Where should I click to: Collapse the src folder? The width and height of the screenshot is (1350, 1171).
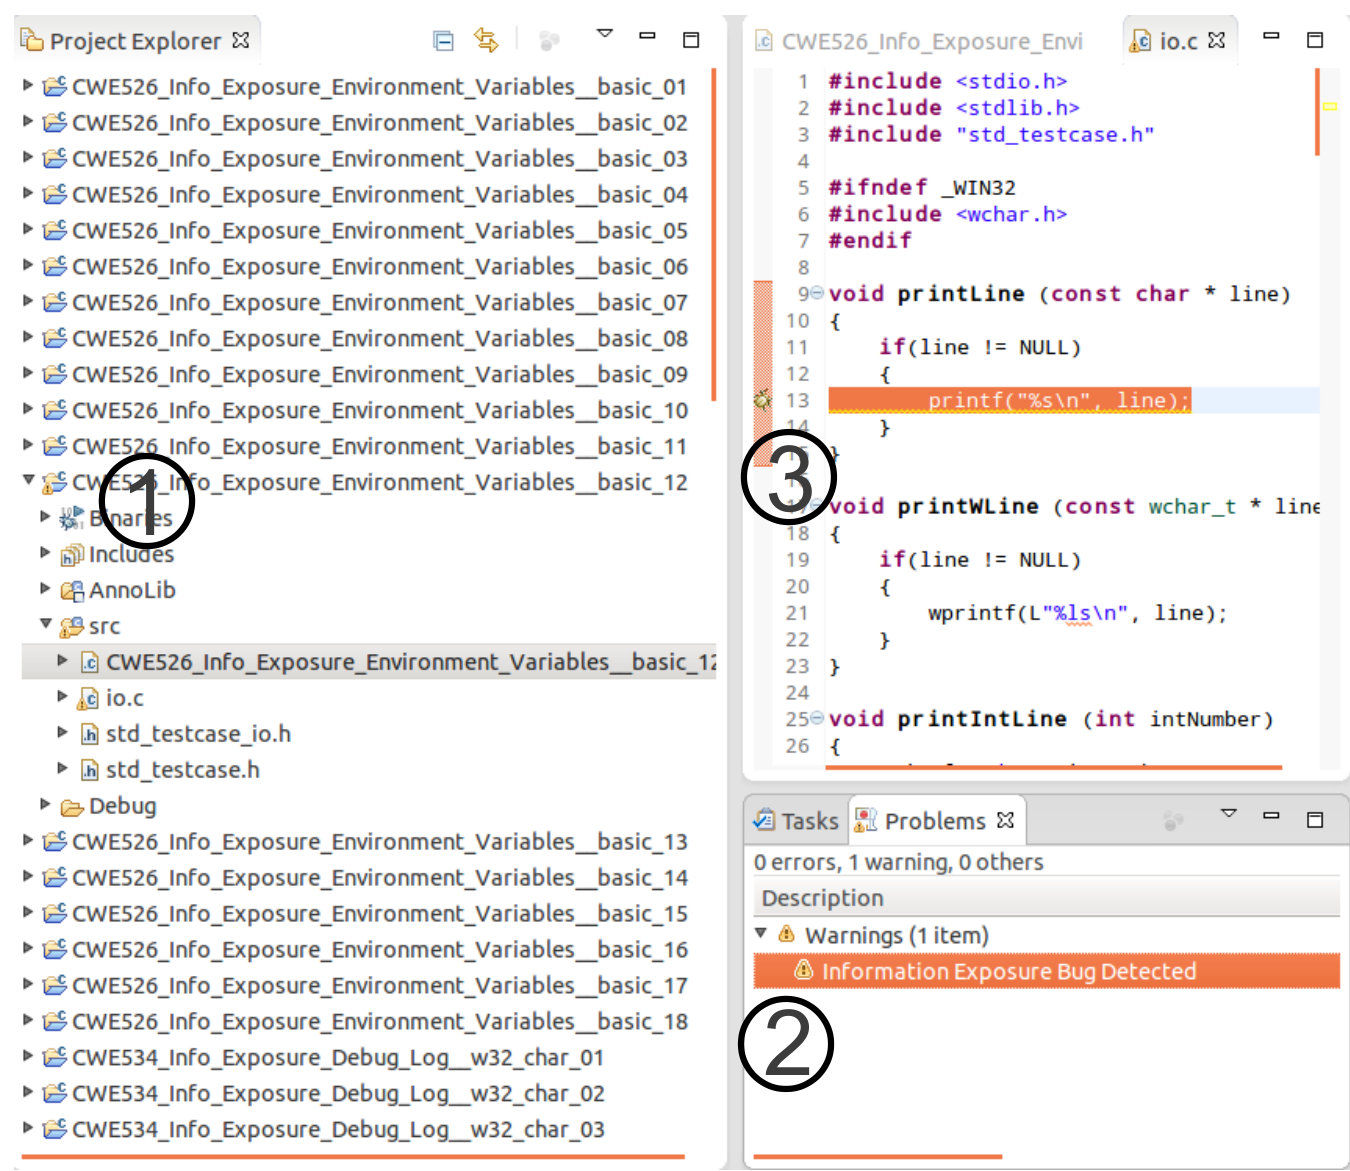click(45, 623)
